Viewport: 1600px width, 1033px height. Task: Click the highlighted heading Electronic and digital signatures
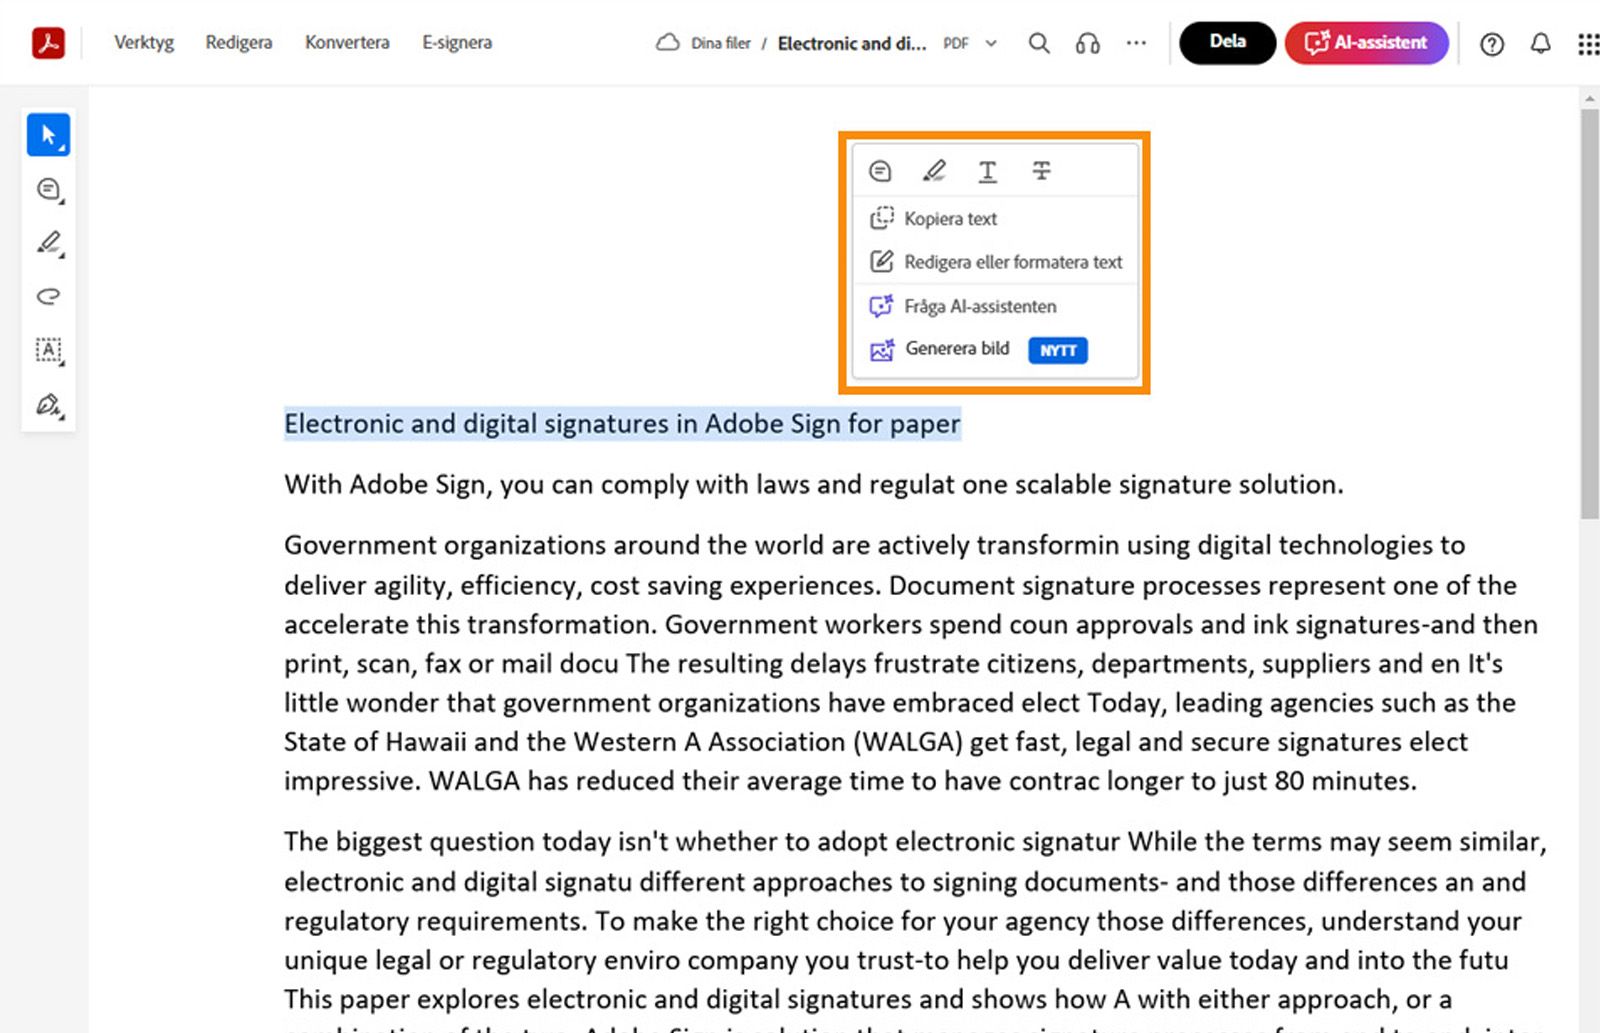pos(622,424)
